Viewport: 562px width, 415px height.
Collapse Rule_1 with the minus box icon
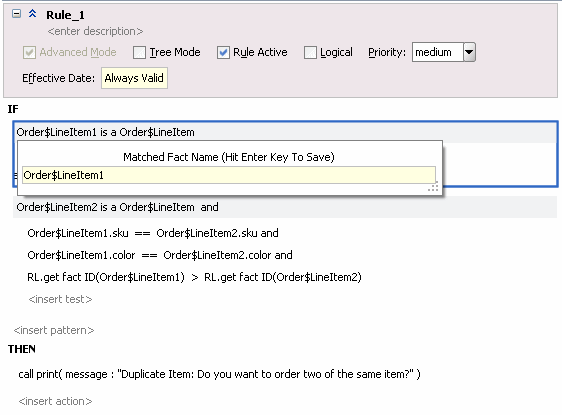pyautogui.click(x=16, y=14)
